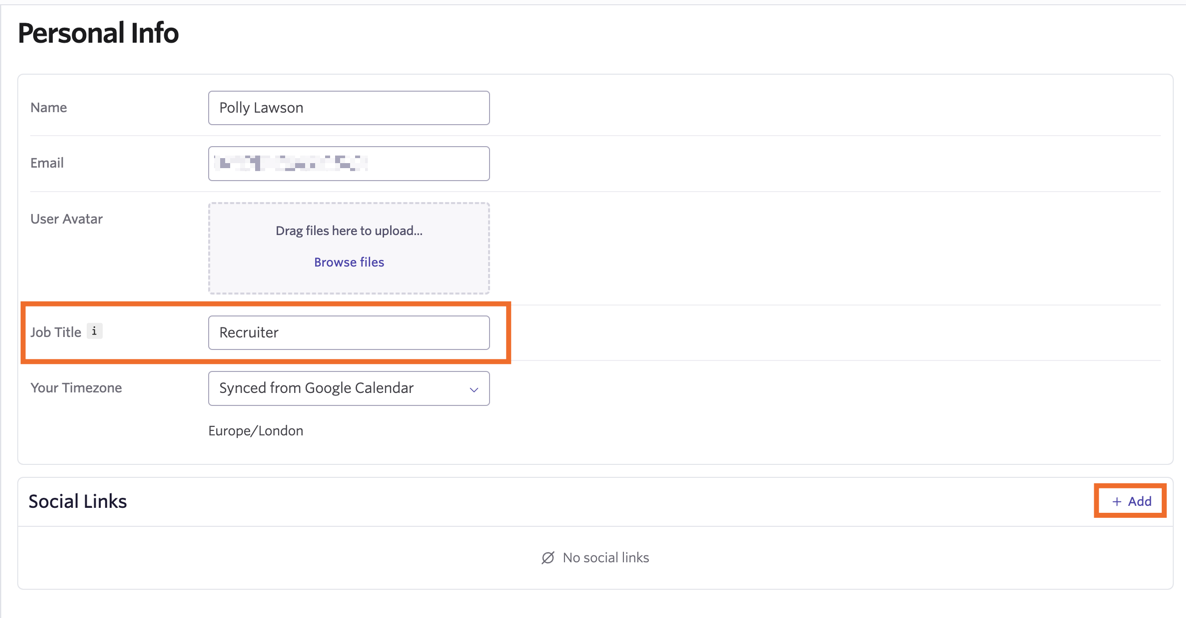Image resolution: width=1186 pixels, height=618 pixels.
Task: Add a new social link
Action: coord(1131,501)
